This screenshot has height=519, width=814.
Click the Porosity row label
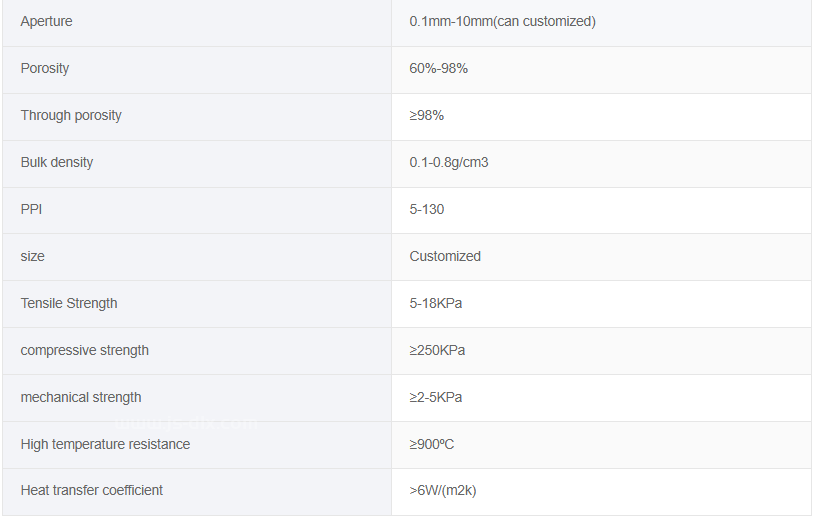(x=45, y=69)
